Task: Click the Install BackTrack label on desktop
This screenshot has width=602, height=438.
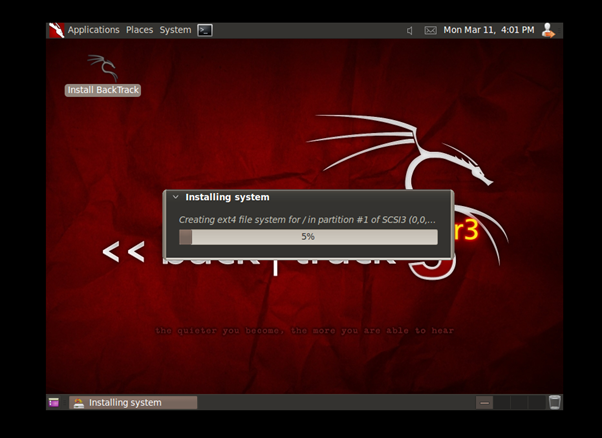Action: point(103,90)
